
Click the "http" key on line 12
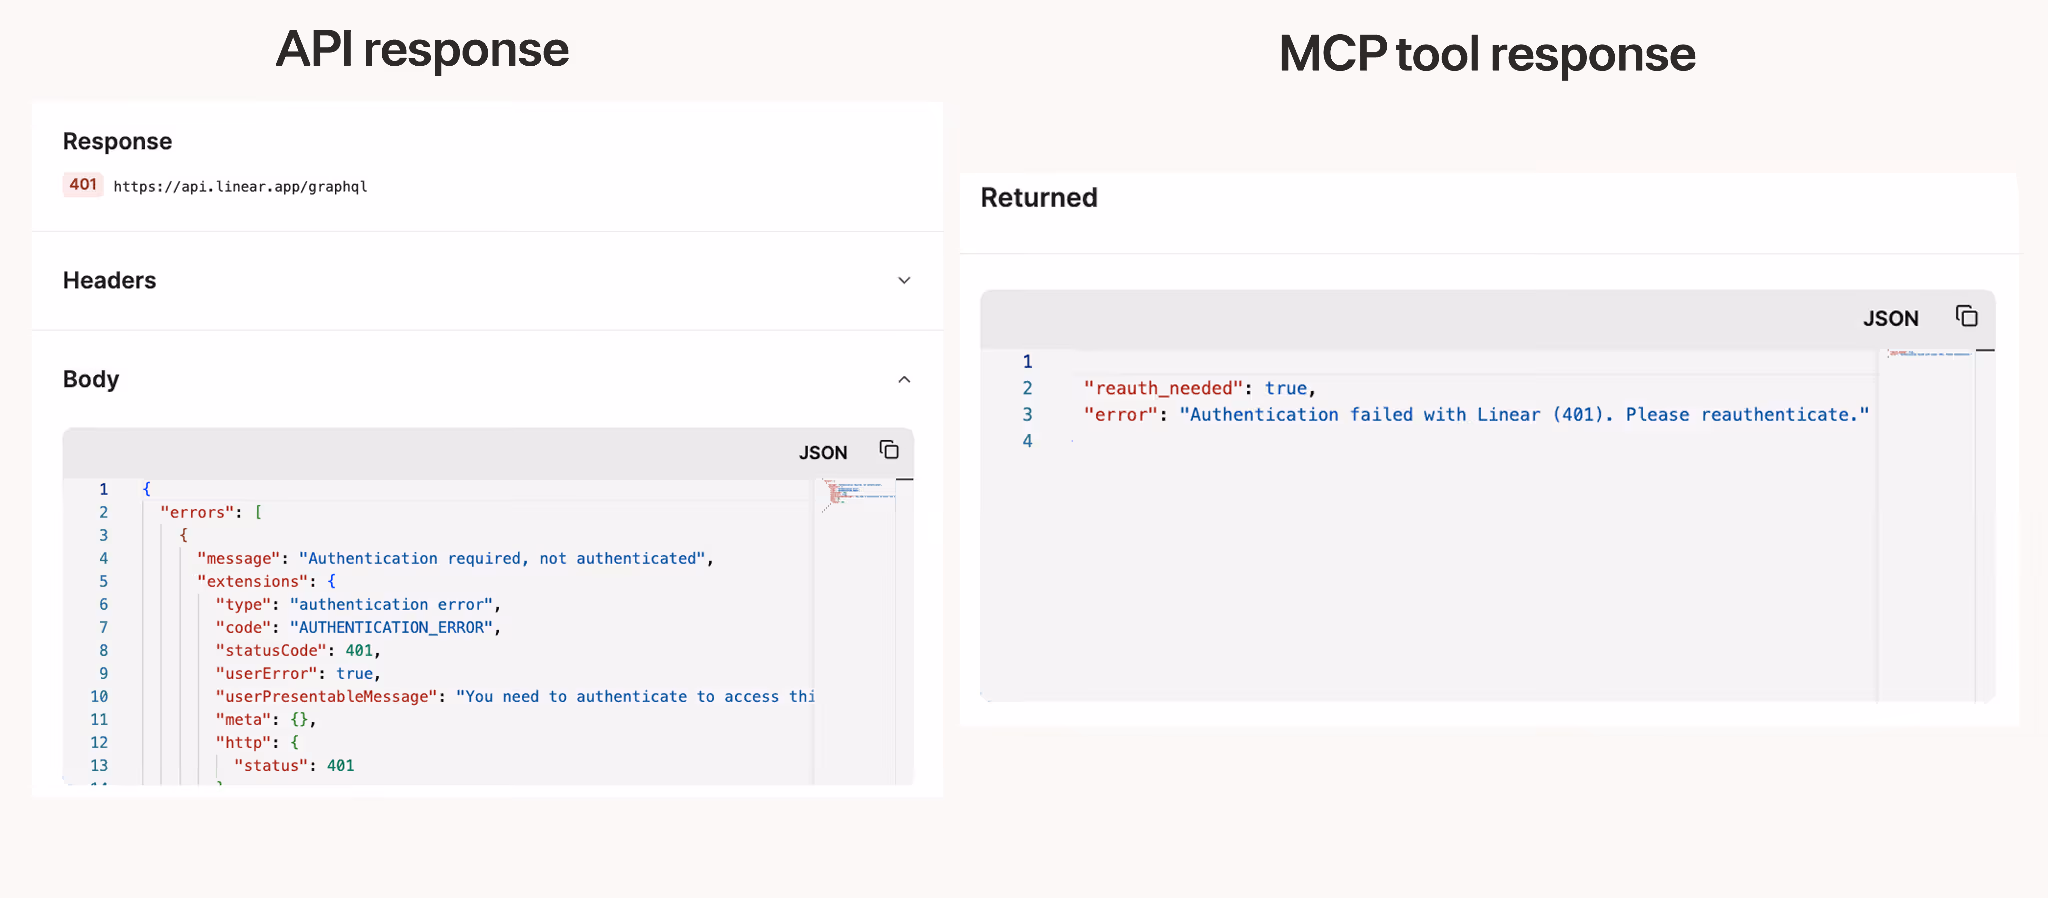(x=244, y=742)
